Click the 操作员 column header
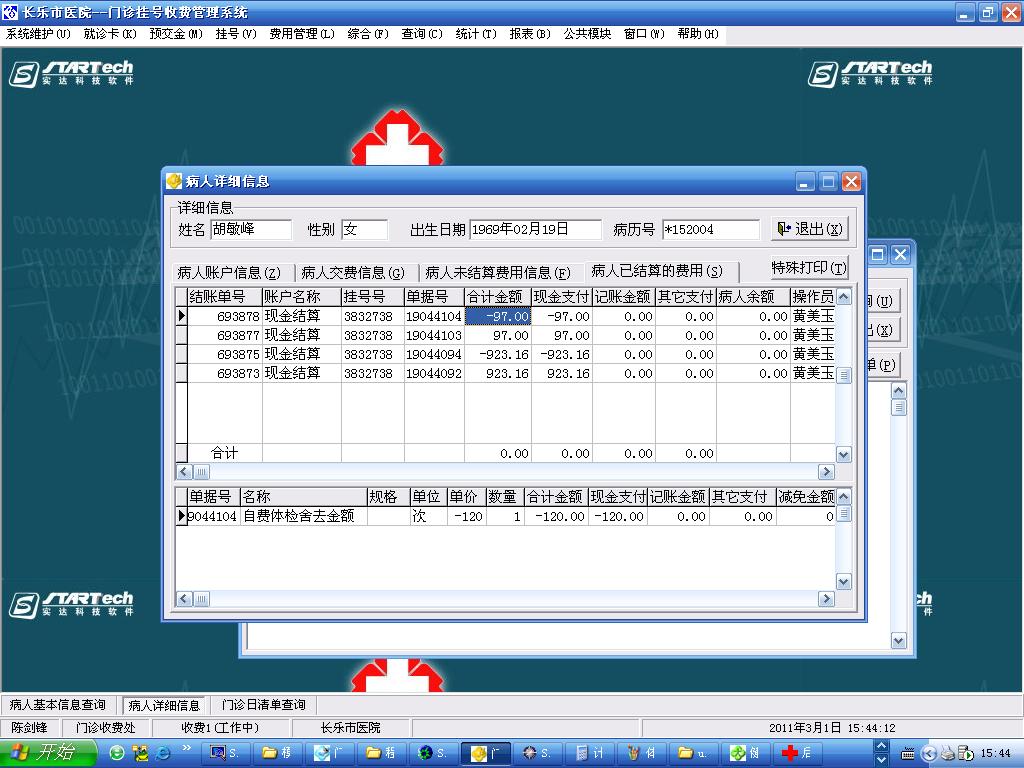 coord(812,297)
